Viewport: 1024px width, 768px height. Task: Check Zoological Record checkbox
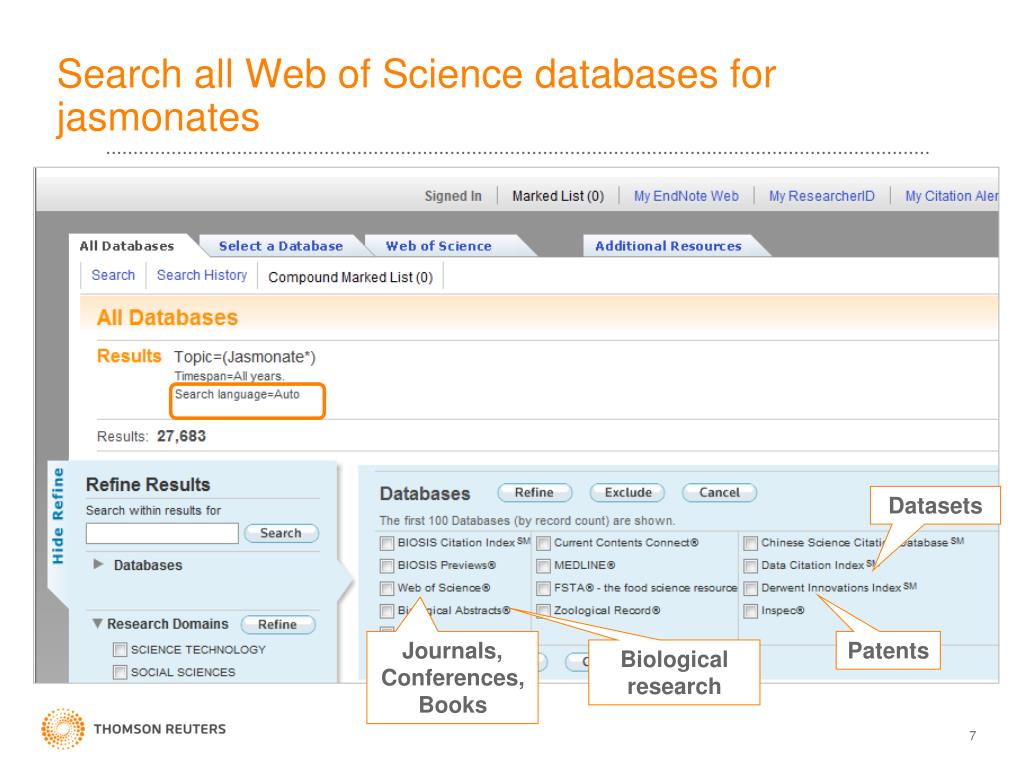543,611
